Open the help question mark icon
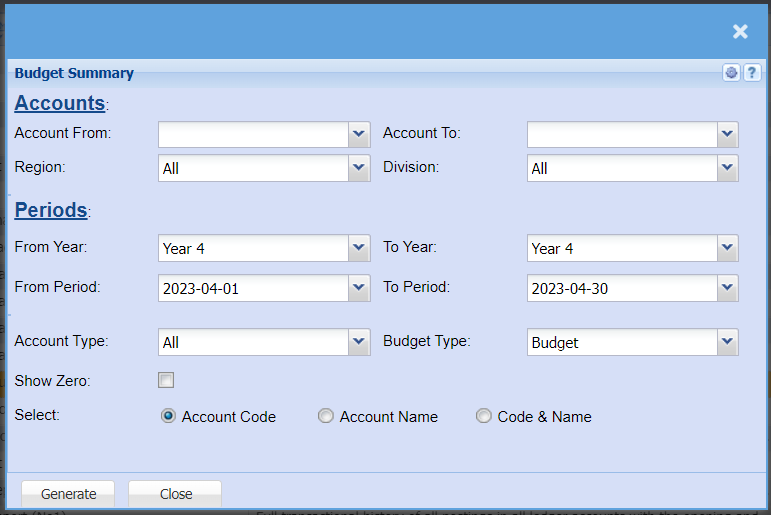 click(751, 73)
